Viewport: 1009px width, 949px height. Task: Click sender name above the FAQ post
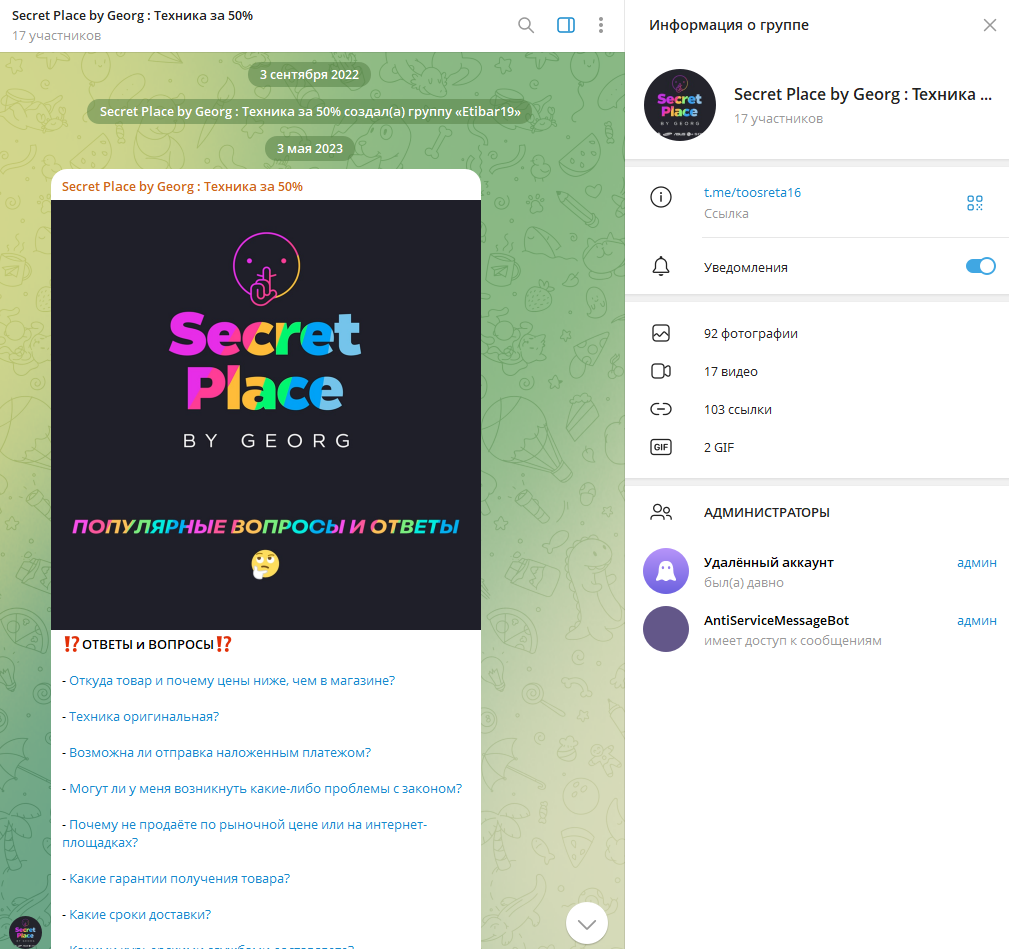(182, 187)
